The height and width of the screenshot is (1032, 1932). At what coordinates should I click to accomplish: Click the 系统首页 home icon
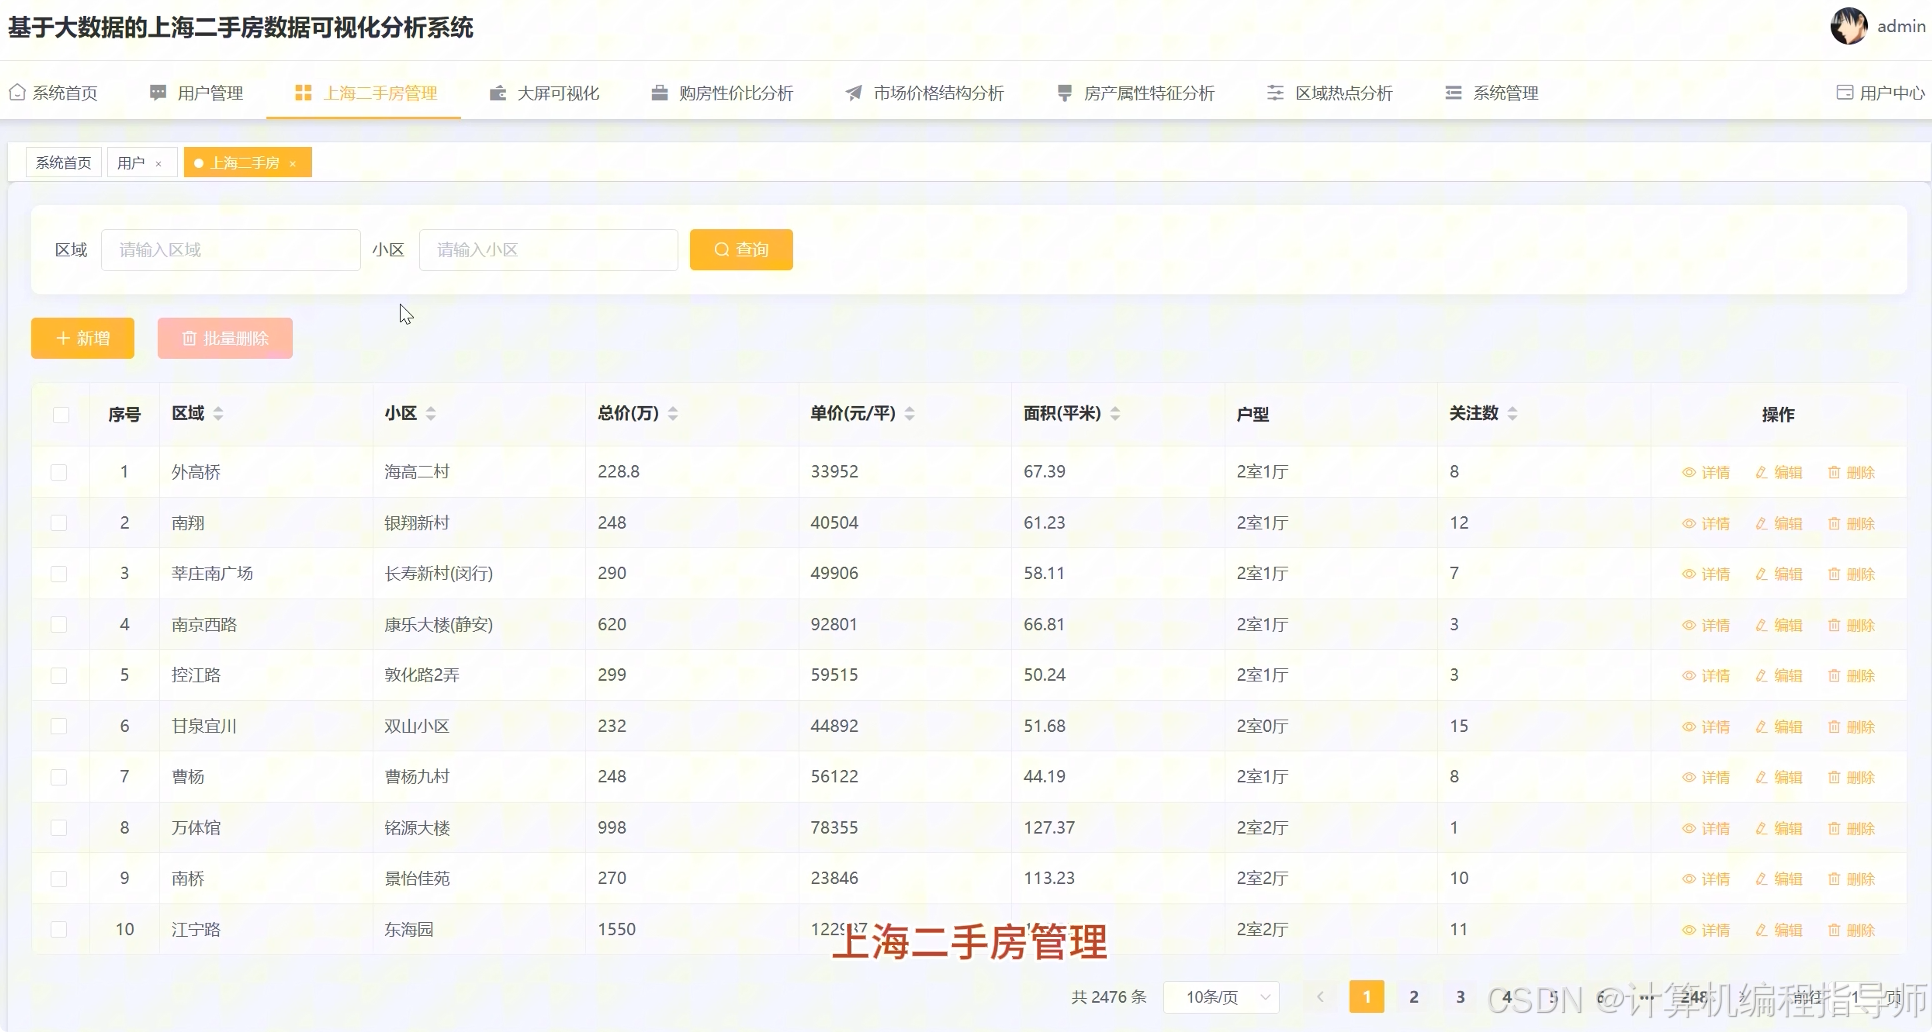click(16, 92)
